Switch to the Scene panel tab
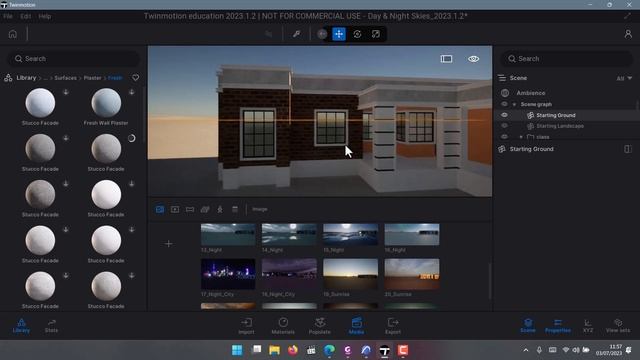640x360 pixels. coord(528,326)
